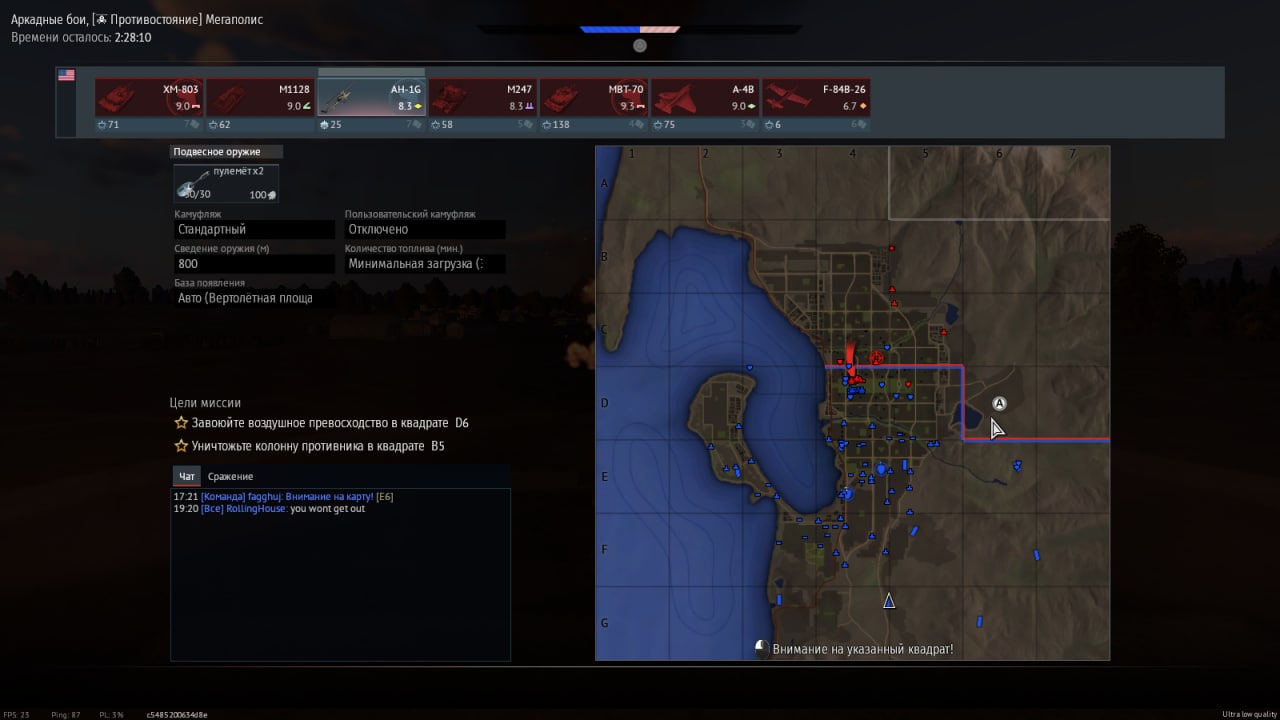Open the Камуфляж dropdown showing Стандартный
This screenshot has height=720, width=1280.
tap(254, 229)
